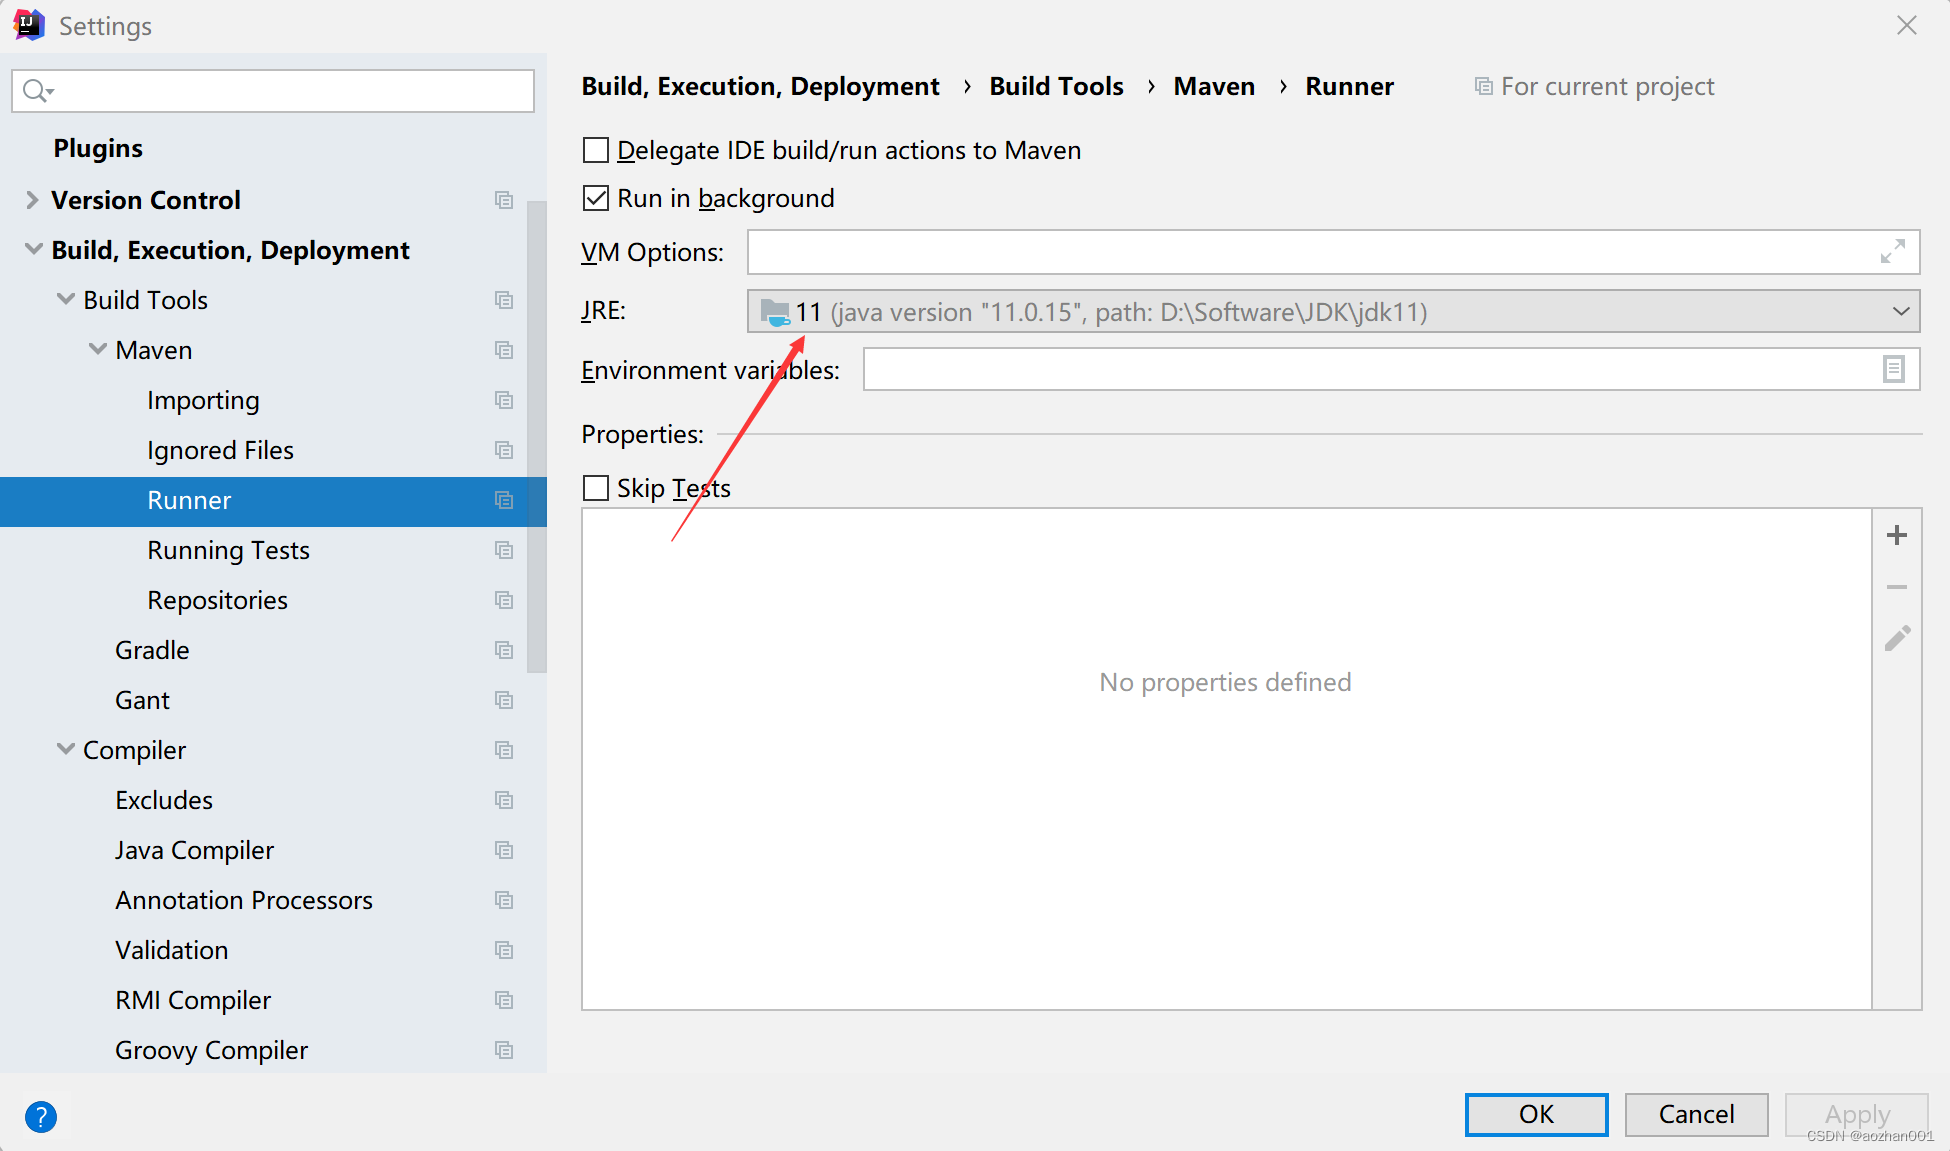
Task: Uncheck Run in background
Action: point(596,198)
